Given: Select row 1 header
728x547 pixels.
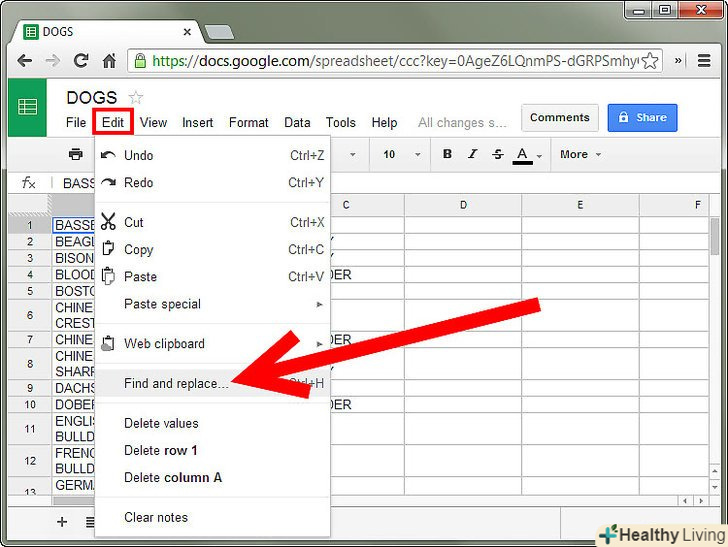Looking at the screenshot, I should [30, 225].
